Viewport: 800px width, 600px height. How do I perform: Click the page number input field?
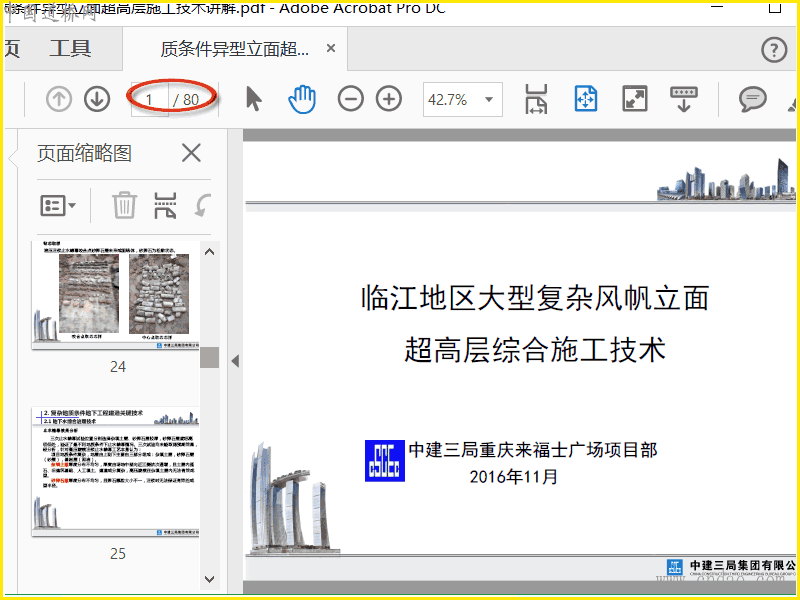coord(149,99)
